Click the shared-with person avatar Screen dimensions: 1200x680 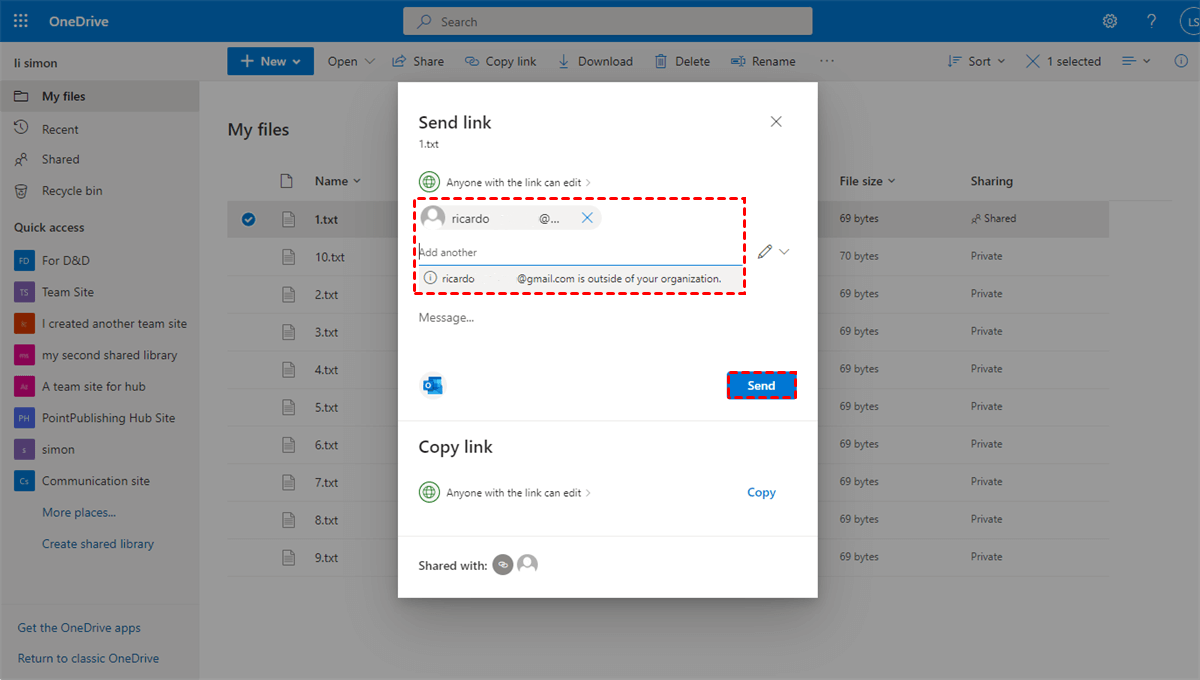tap(528, 565)
